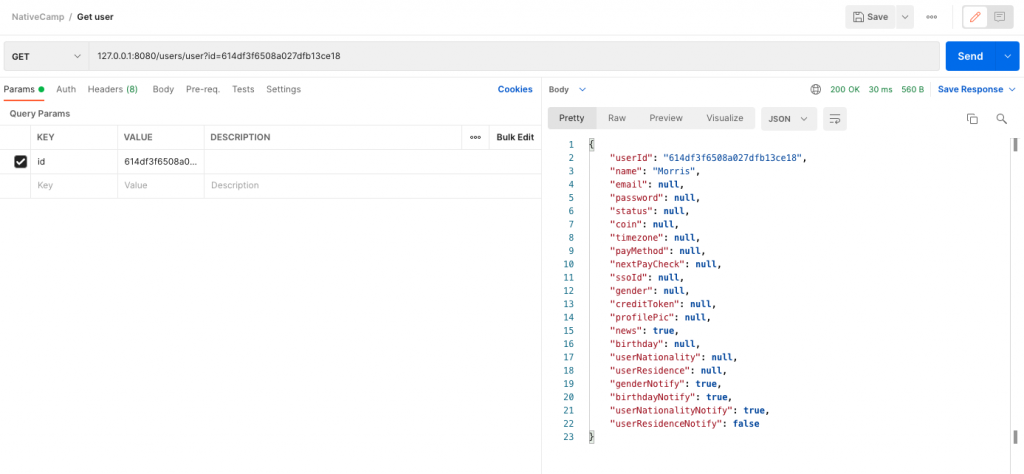Open the GET method dropdown

pos(46,56)
